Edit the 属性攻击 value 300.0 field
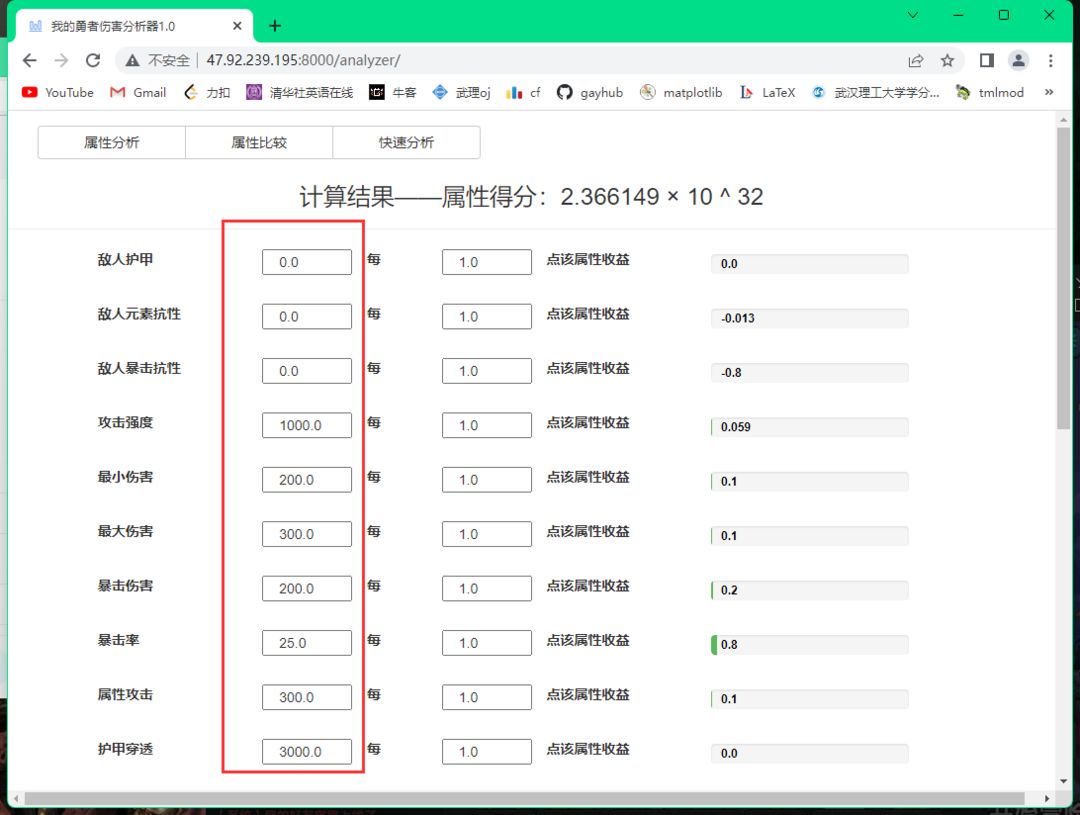1080x815 pixels. 307,697
